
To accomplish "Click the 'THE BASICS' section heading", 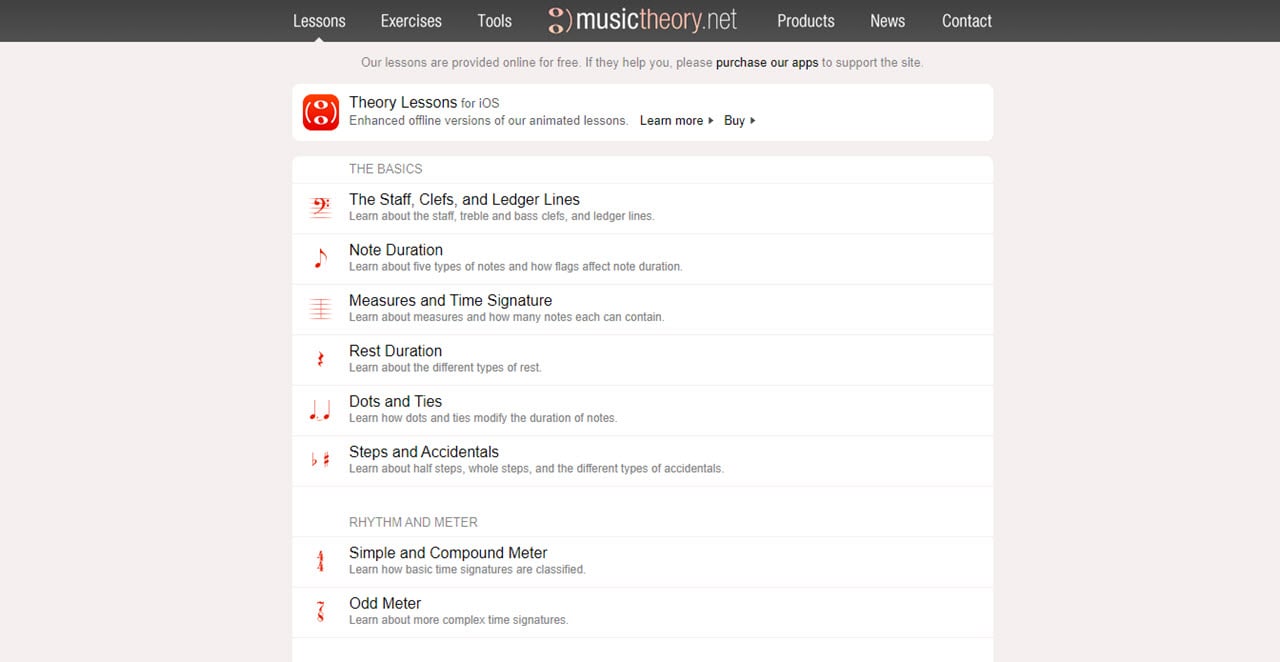I will (386, 169).
